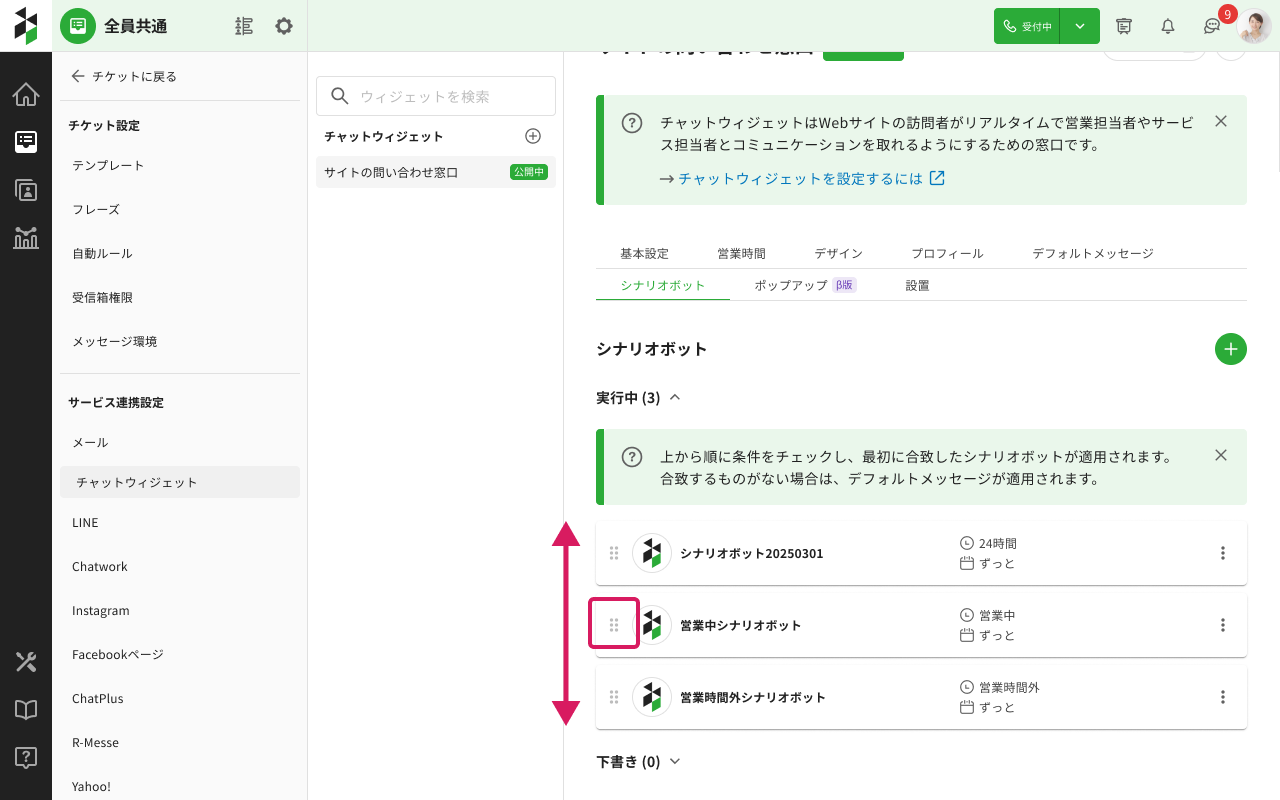The height and width of the screenshot is (800, 1280).
Task: Open the help question mark icon in sidebar
Action: click(26, 757)
